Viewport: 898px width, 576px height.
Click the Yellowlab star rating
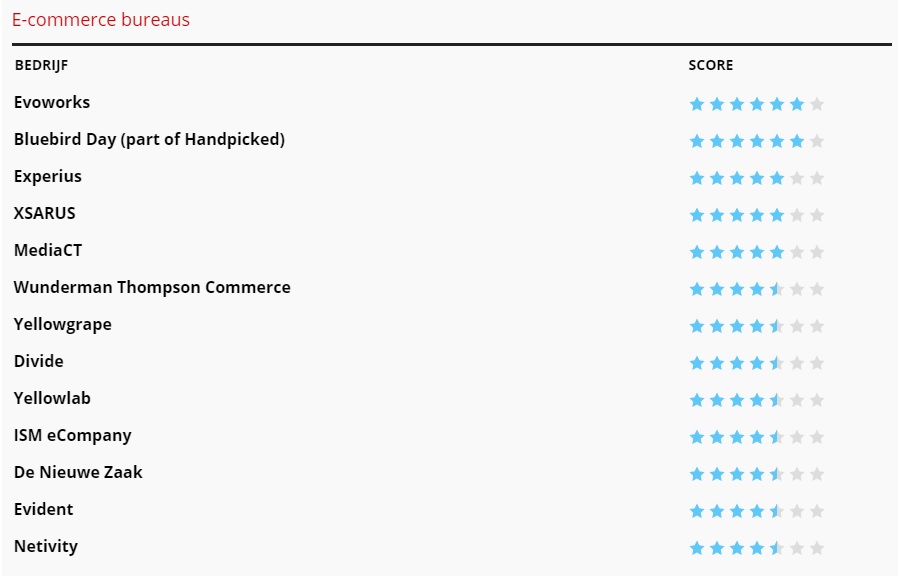tap(757, 400)
